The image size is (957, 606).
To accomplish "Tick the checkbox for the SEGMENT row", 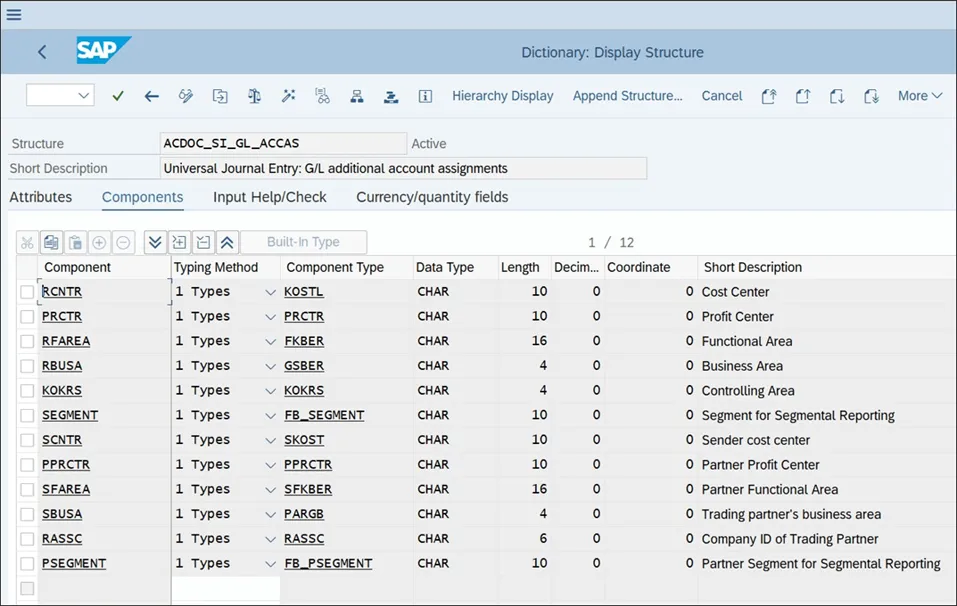I will click(x=27, y=415).
